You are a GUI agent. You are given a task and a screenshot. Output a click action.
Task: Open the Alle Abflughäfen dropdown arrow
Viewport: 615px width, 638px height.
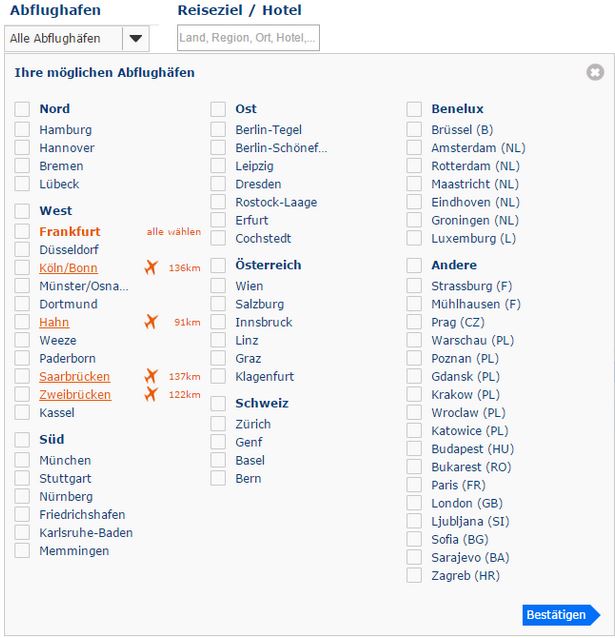pos(136,38)
